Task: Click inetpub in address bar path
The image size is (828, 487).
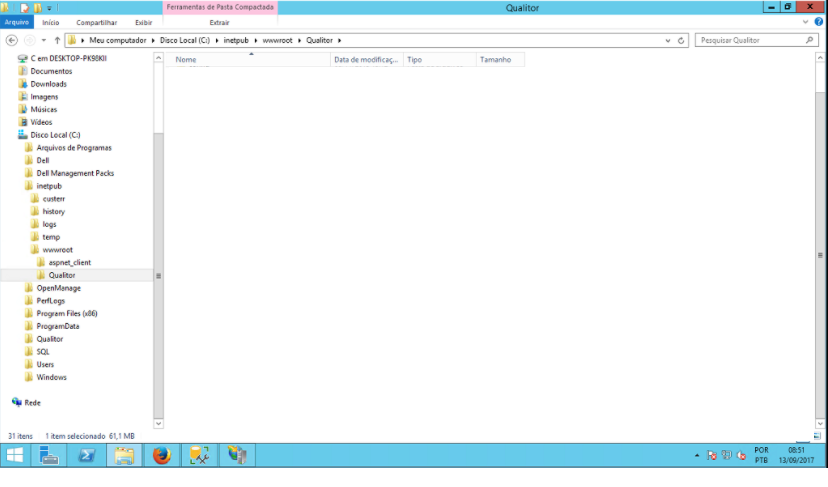Action: [236, 40]
